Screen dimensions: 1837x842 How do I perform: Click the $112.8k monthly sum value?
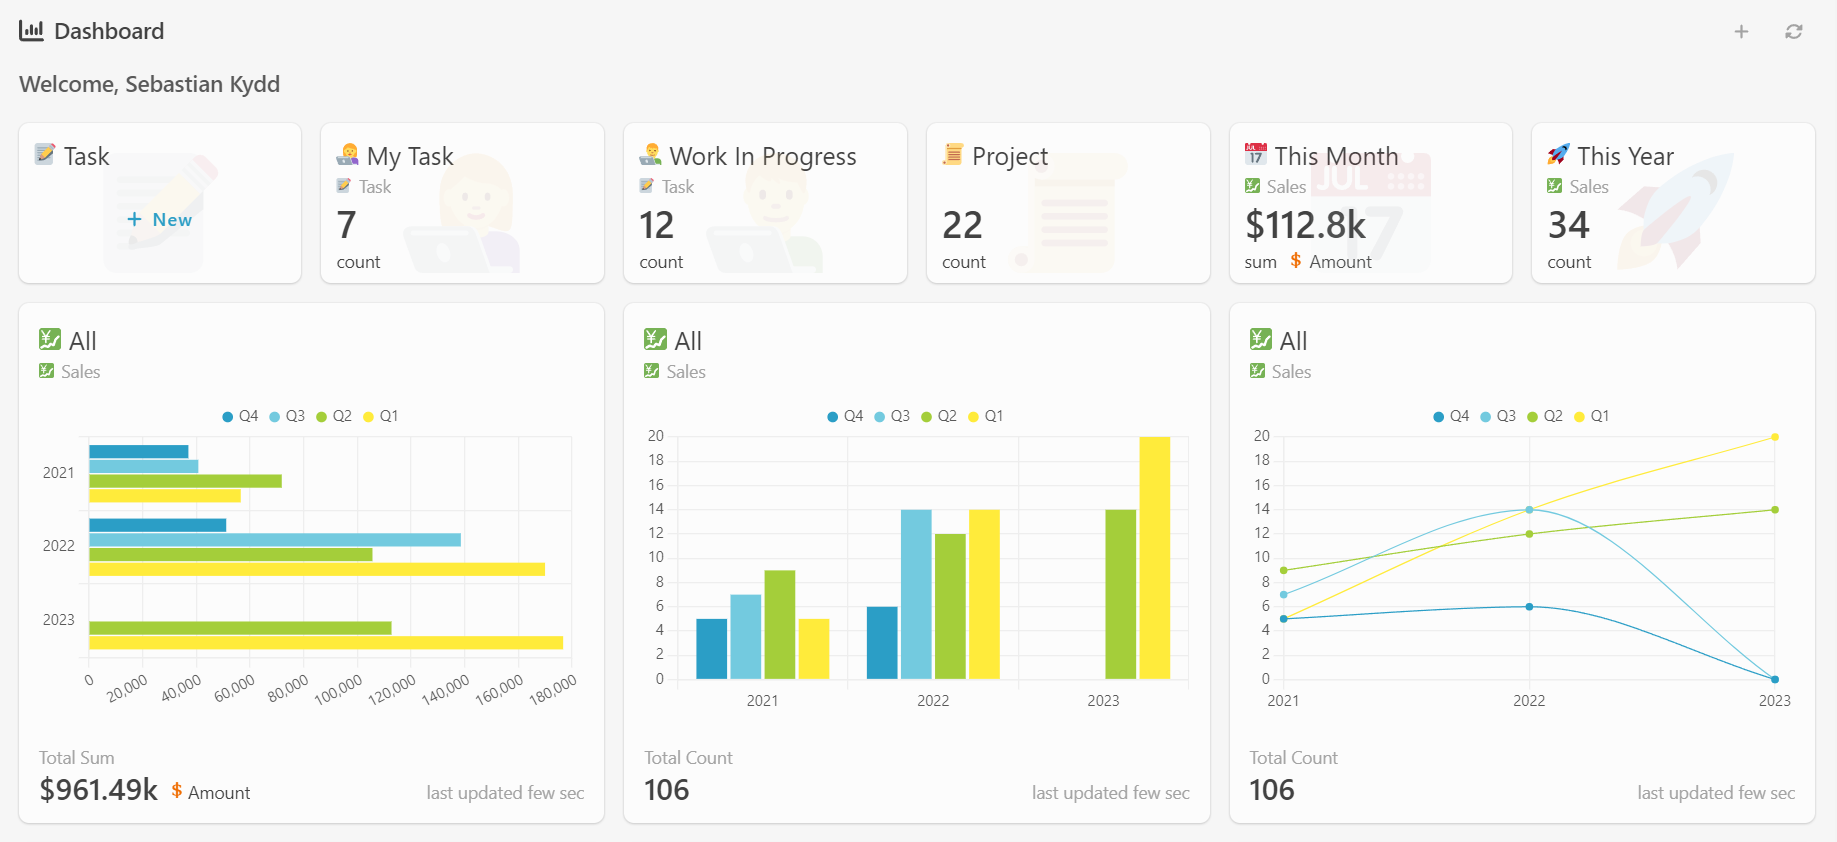coord(1306,225)
